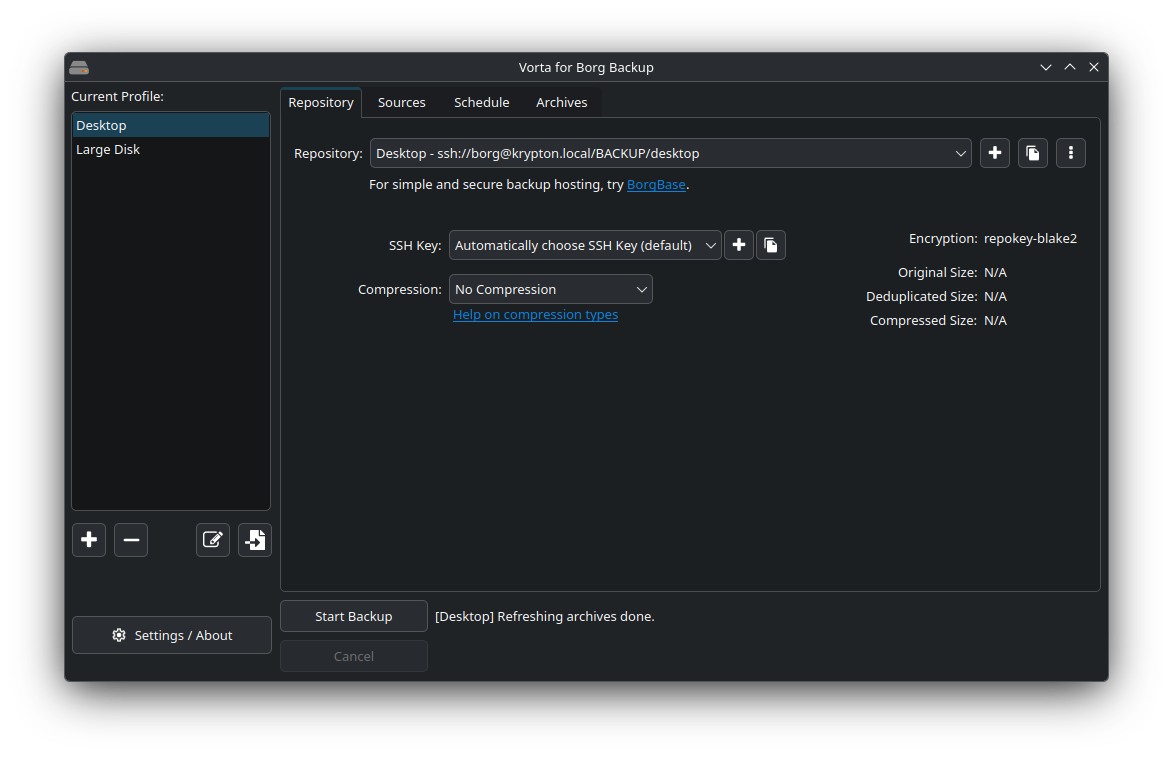Add a new profile using the plus icon
1173x758 pixels.
(x=88, y=539)
